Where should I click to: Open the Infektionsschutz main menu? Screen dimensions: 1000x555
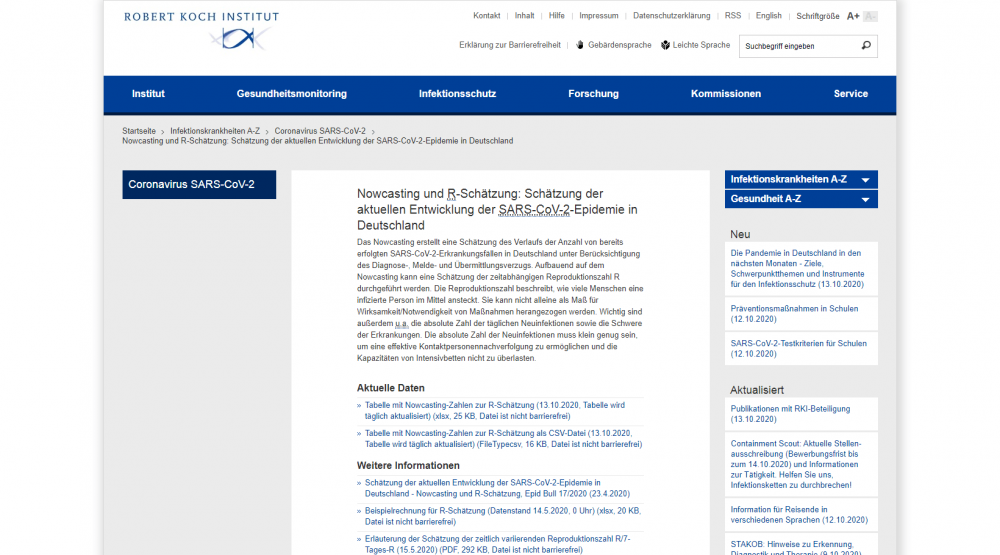coord(457,94)
